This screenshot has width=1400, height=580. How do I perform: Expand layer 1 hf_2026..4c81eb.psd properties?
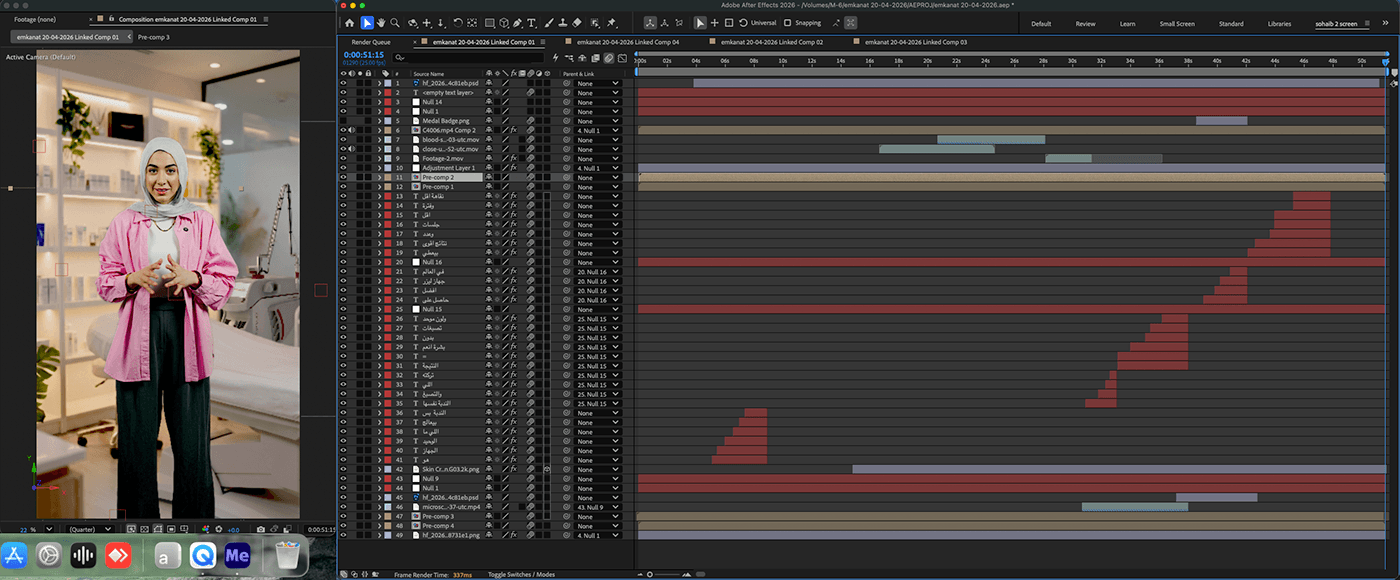click(x=379, y=83)
